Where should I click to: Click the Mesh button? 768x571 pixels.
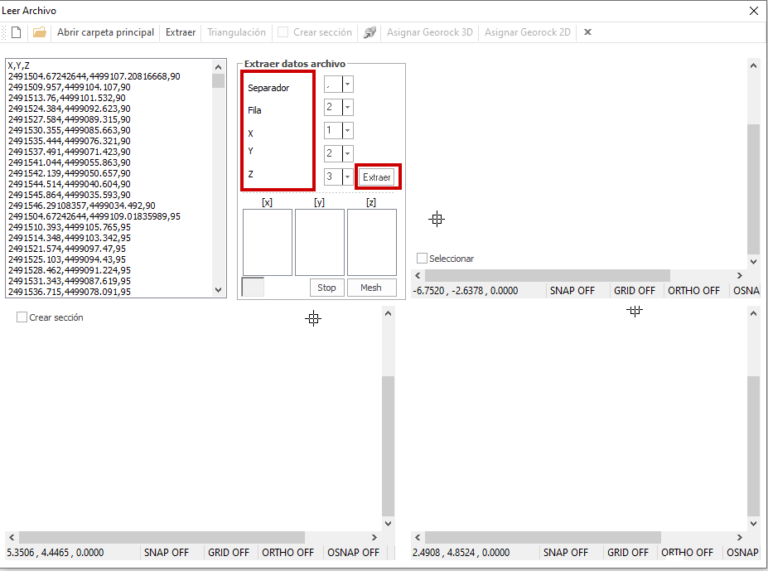pyautogui.click(x=371, y=287)
